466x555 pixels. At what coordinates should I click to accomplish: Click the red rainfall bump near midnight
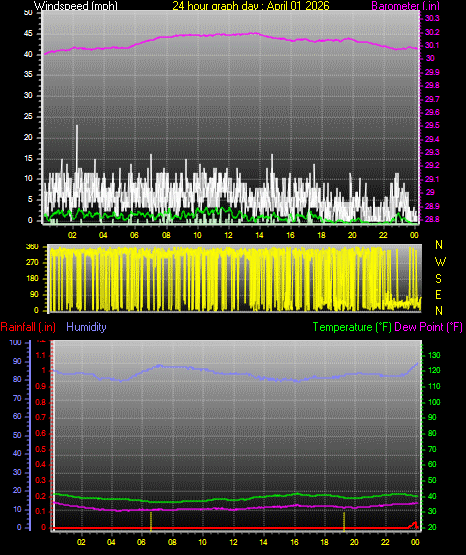click(414, 525)
